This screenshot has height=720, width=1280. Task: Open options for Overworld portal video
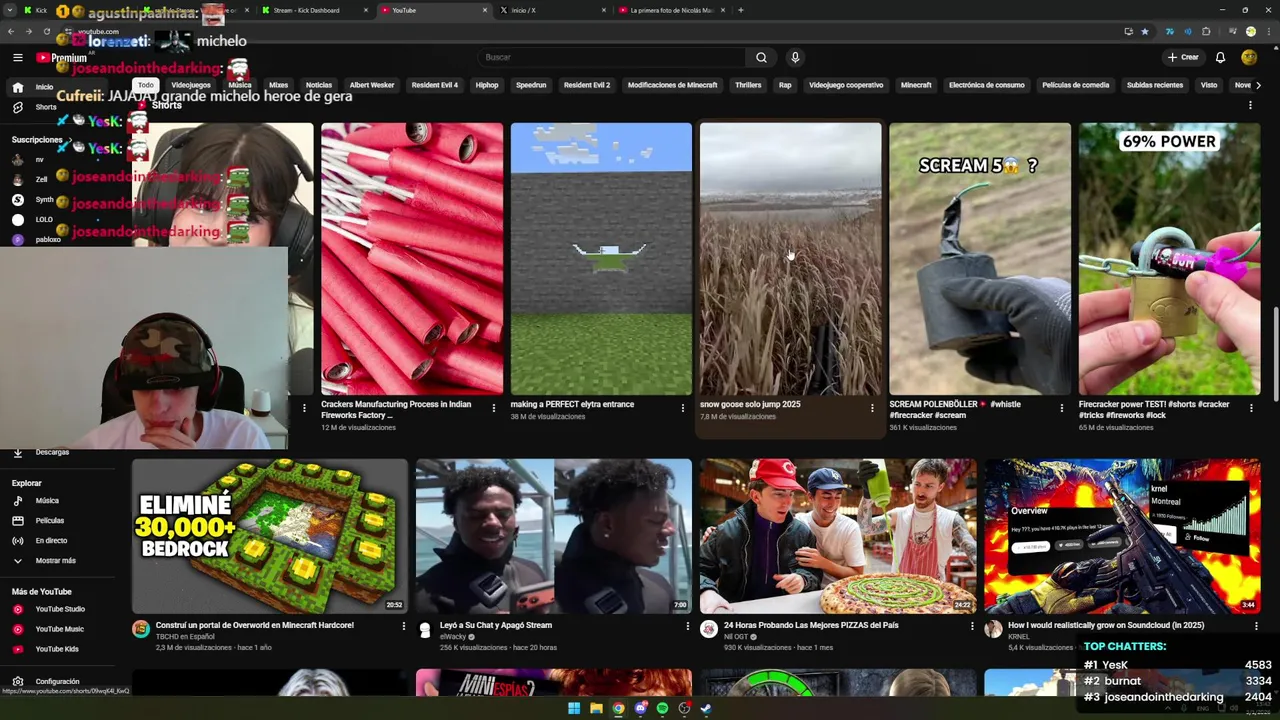pos(404,626)
